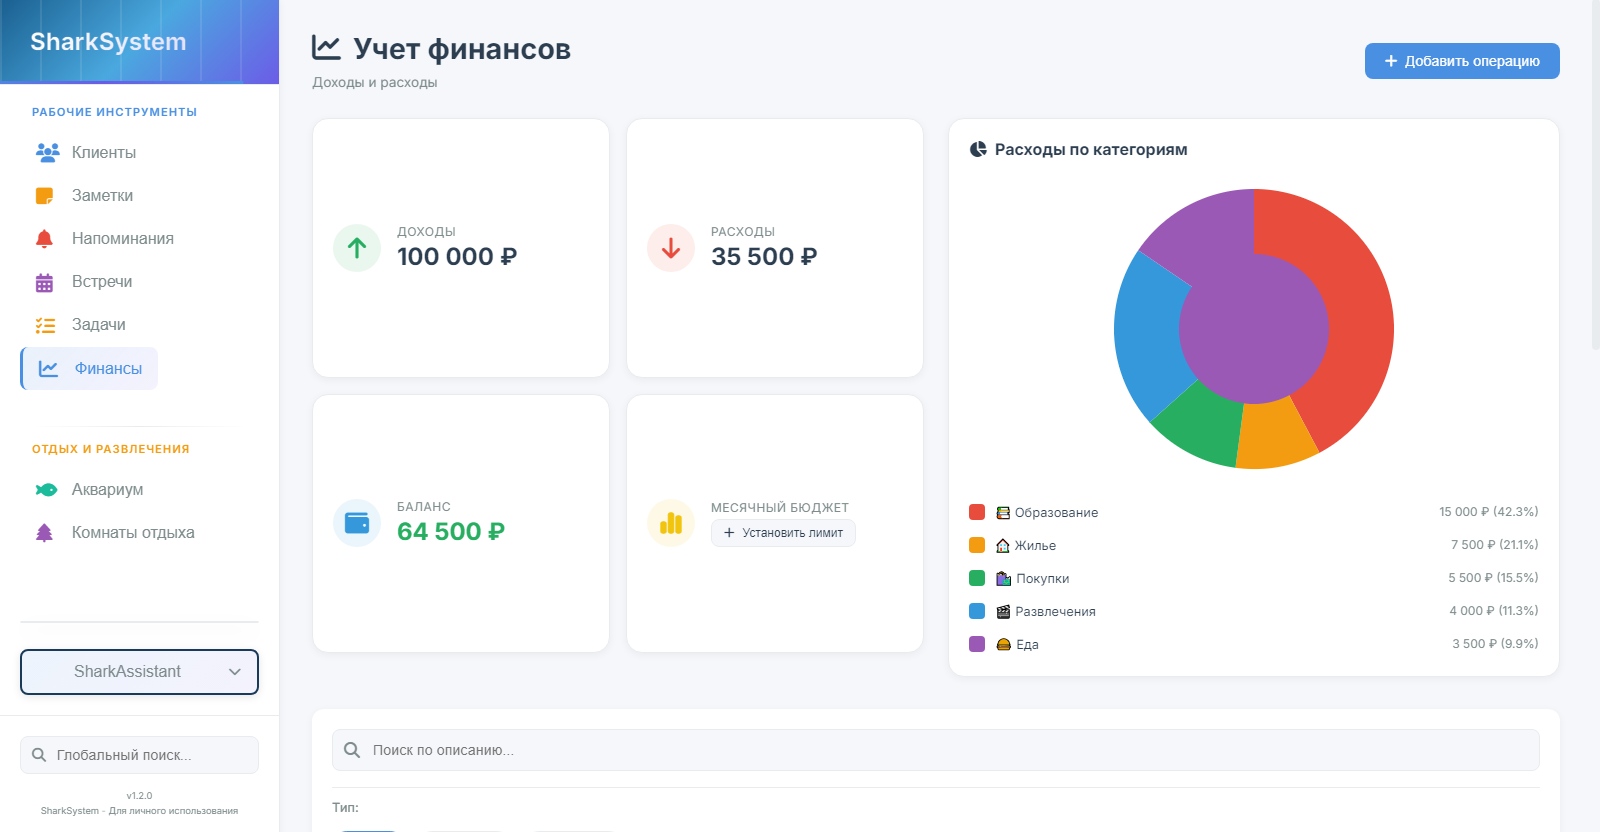The width and height of the screenshot is (1600, 832).
Task: Click the pie chart icon beside Расходы по категориям
Action: coord(978,150)
